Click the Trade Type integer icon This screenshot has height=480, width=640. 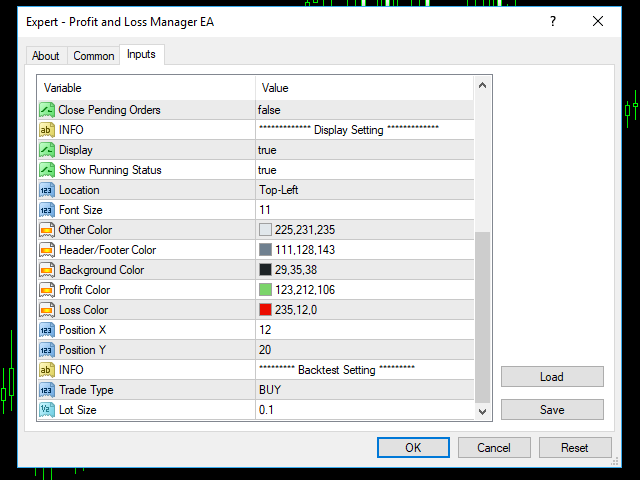tap(47, 390)
